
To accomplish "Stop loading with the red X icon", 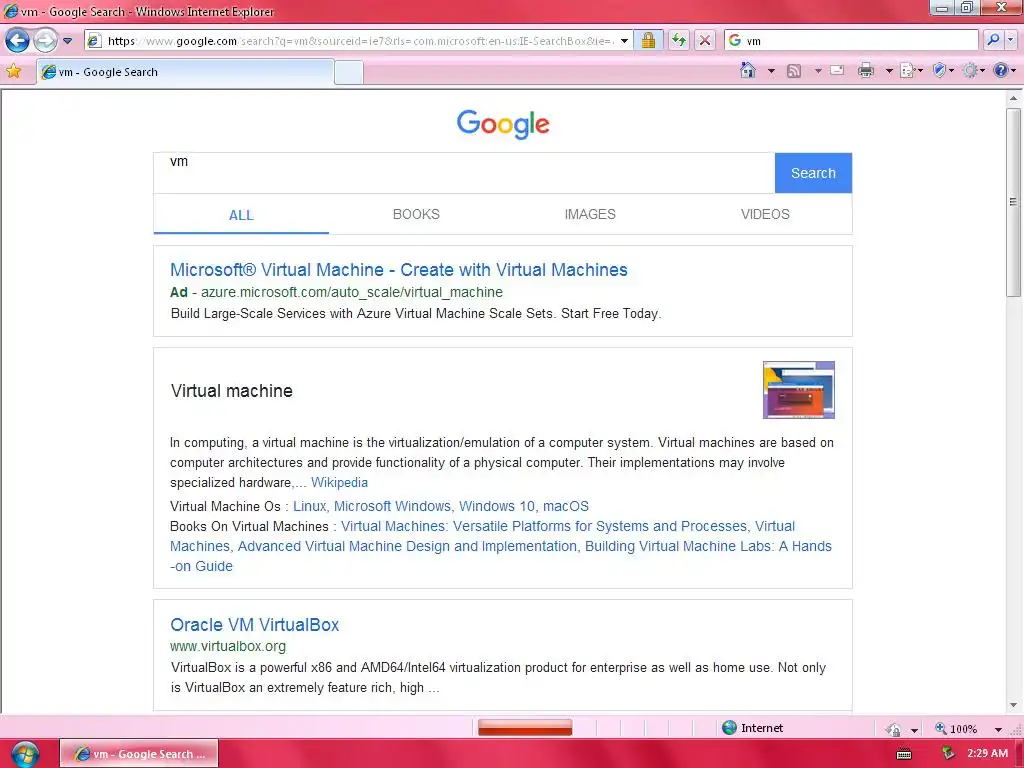I will (x=705, y=40).
